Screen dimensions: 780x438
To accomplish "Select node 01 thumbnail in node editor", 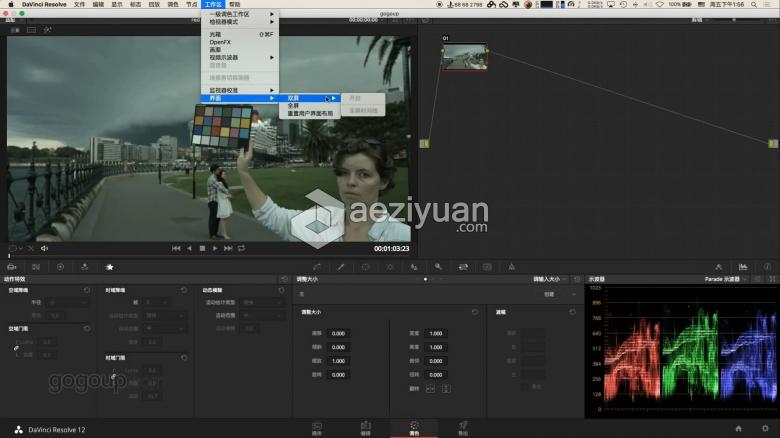I will (x=464, y=57).
